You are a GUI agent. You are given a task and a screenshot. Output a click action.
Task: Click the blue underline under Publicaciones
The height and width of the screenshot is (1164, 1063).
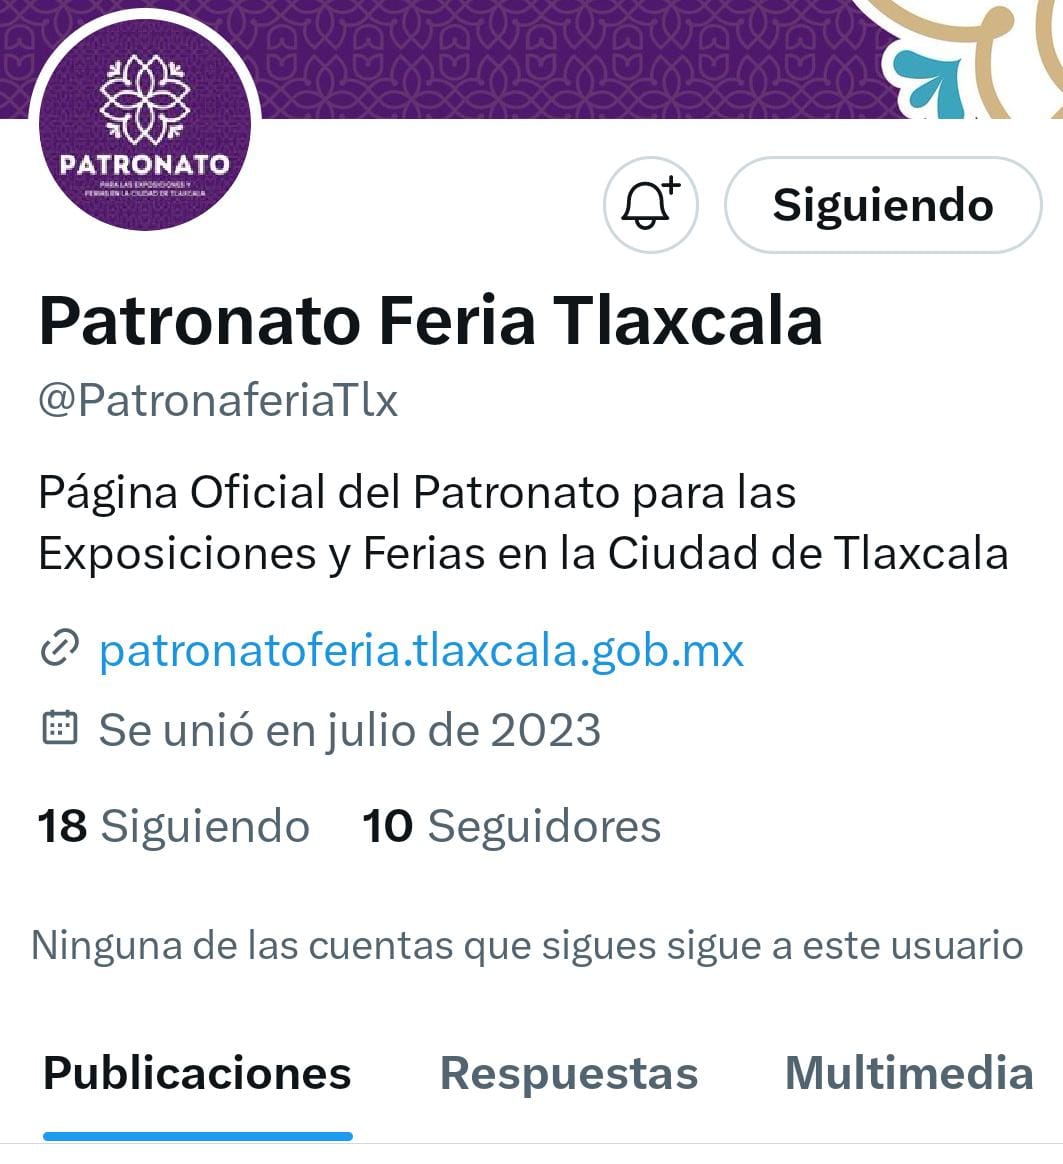(197, 1137)
